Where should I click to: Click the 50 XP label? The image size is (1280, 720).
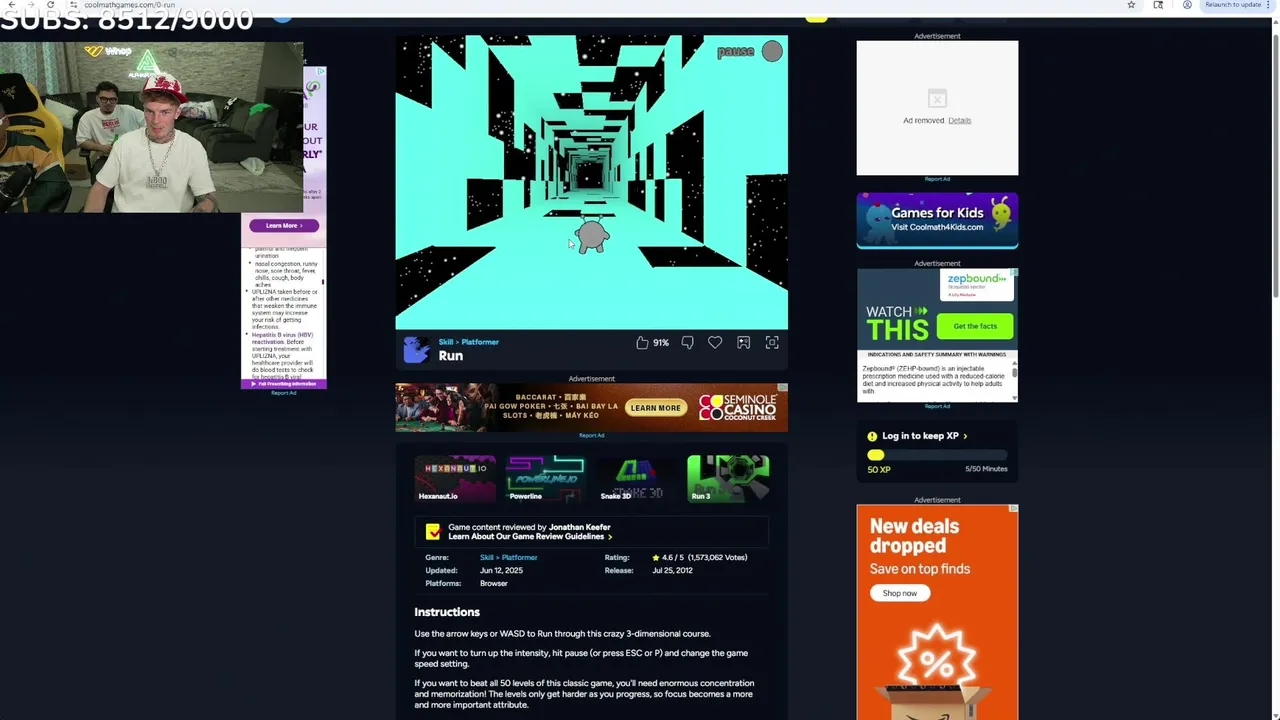[x=879, y=469]
